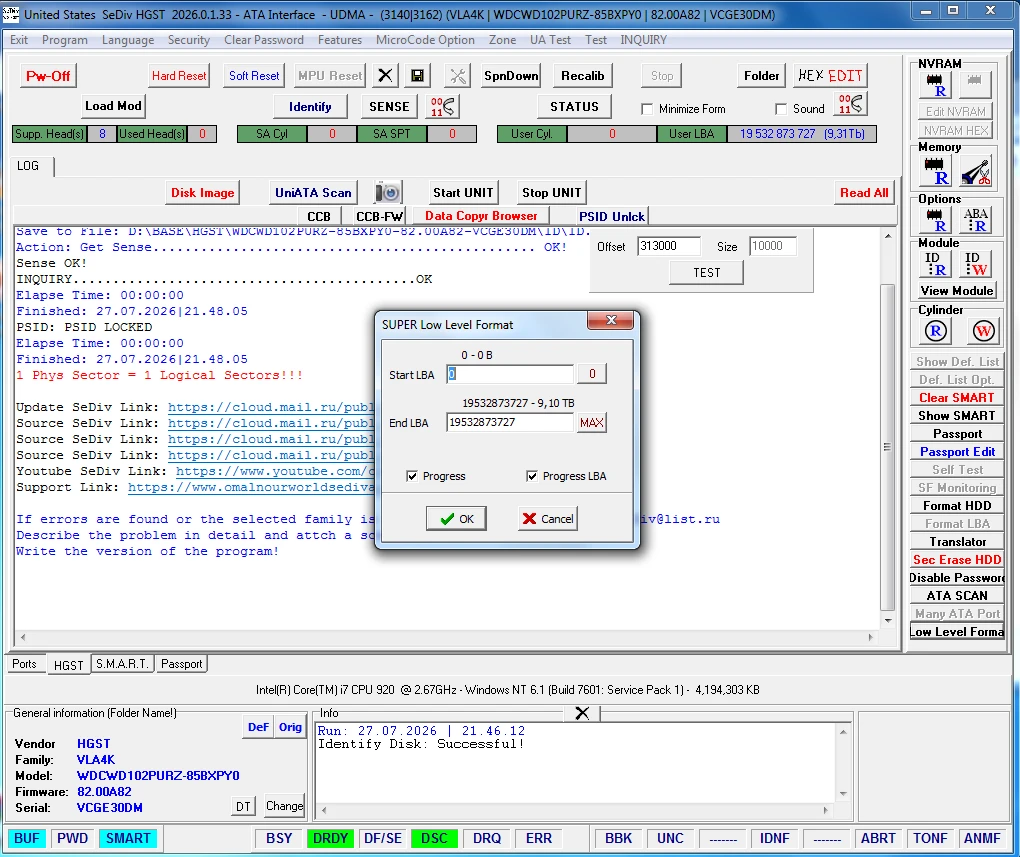Uncheck the Progress LBA checkbox
The image size is (1020, 857).
coord(531,476)
